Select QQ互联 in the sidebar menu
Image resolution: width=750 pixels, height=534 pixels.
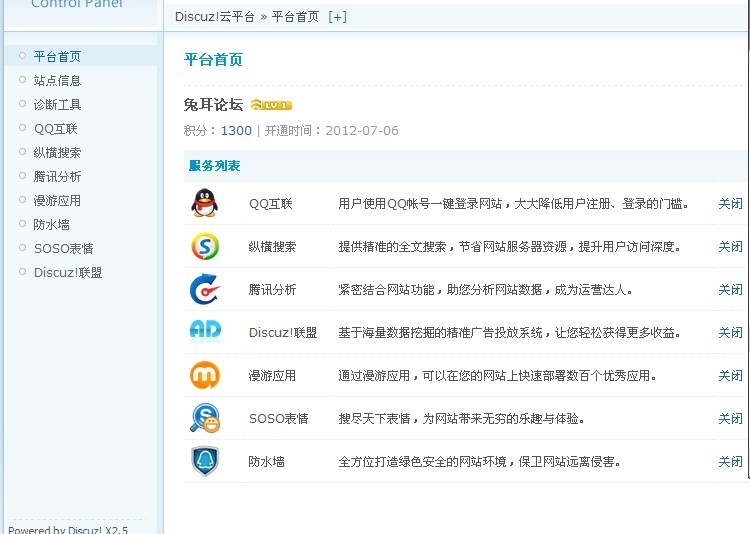point(55,128)
